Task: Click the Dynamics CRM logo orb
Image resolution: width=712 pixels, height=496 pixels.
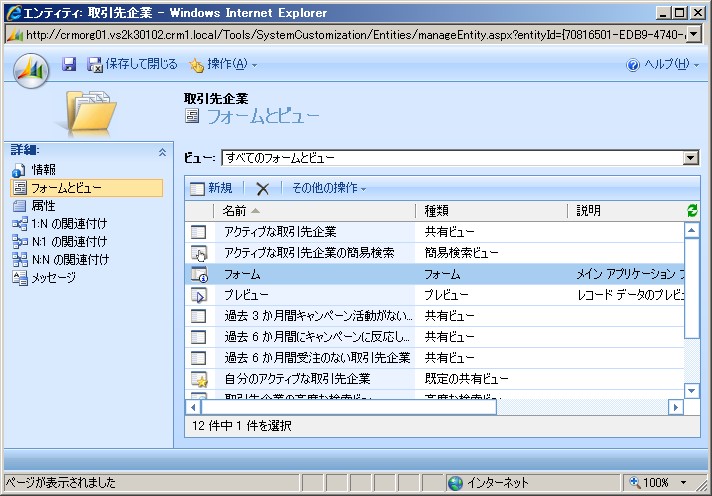Action: tap(31, 70)
